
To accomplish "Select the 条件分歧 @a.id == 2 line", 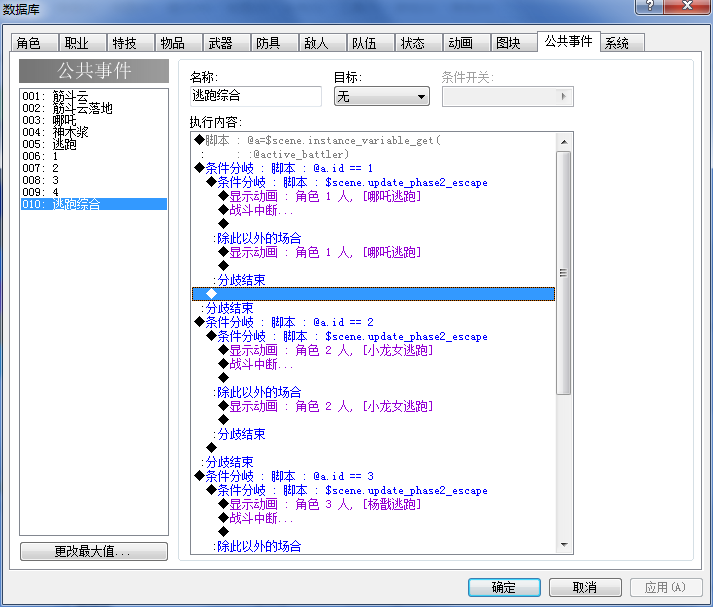I will tap(373, 322).
